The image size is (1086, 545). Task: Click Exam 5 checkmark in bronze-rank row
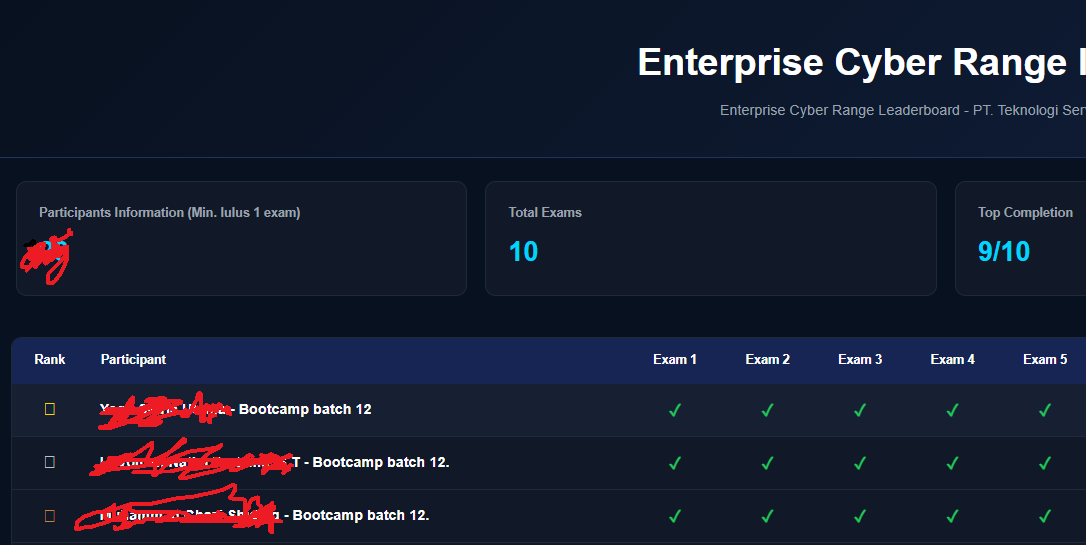click(x=1045, y=516)
